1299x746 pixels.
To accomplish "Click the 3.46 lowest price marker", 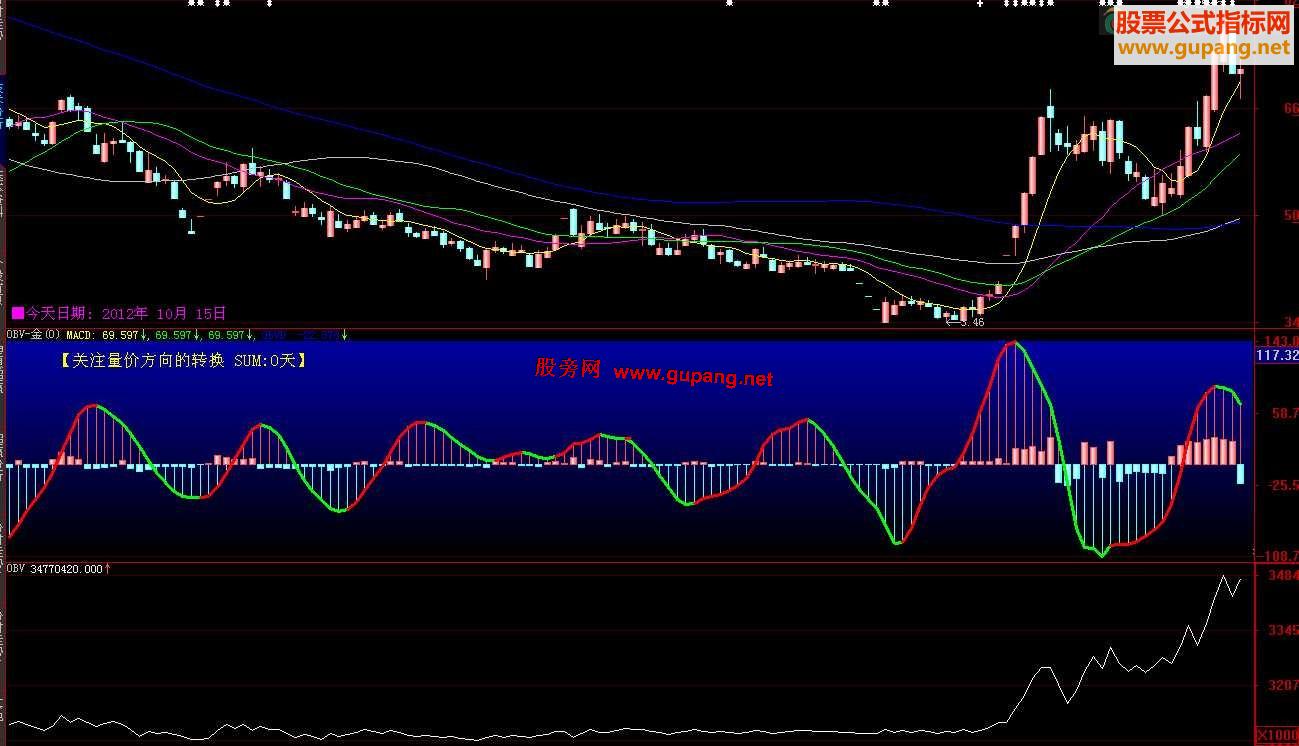I will [x=966, y=322].
